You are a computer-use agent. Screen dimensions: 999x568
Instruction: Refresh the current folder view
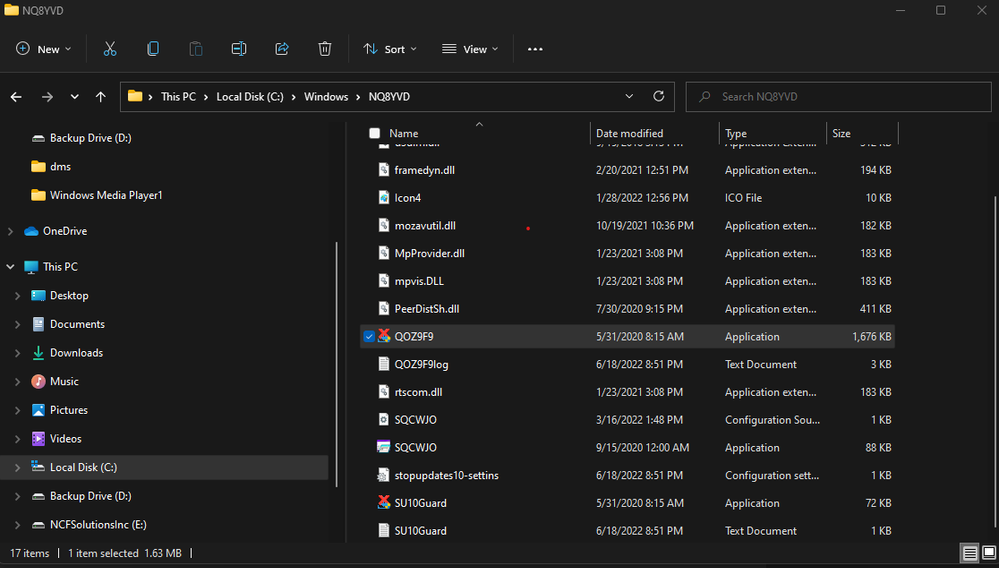tap(658, 97)
